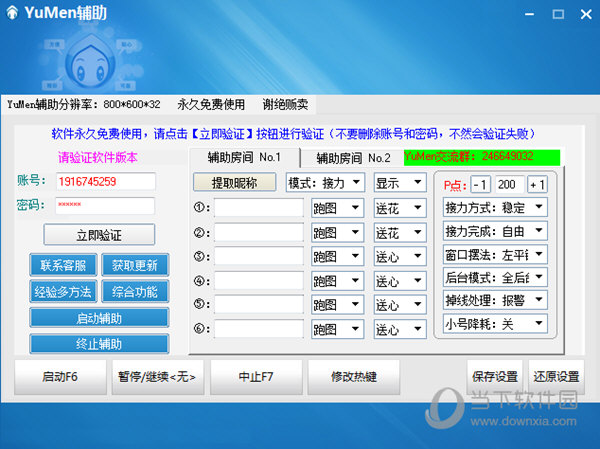Click the 中止F7 button

[256, 377]
